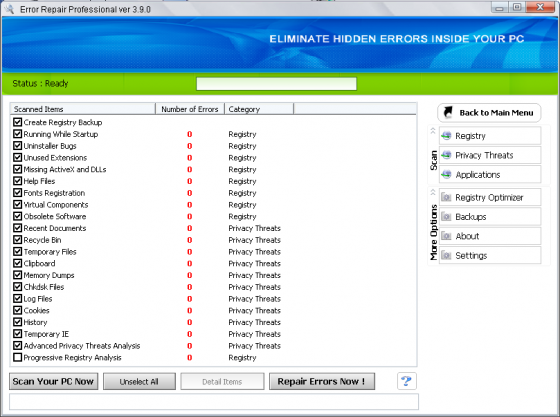Click the app wrench icon in title bar
Image resolution: width=560 pixels, height=417 pixels.
[9, 9]
